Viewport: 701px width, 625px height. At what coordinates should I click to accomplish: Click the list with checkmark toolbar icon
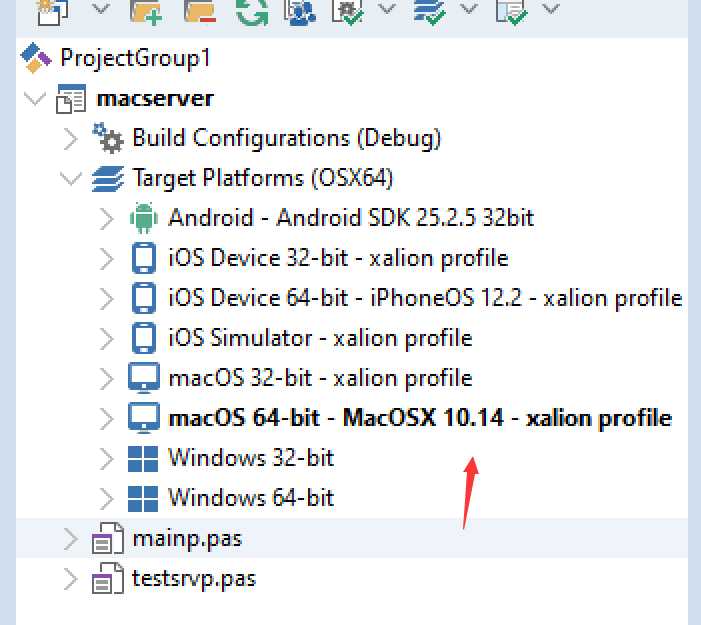click(511, 10)
